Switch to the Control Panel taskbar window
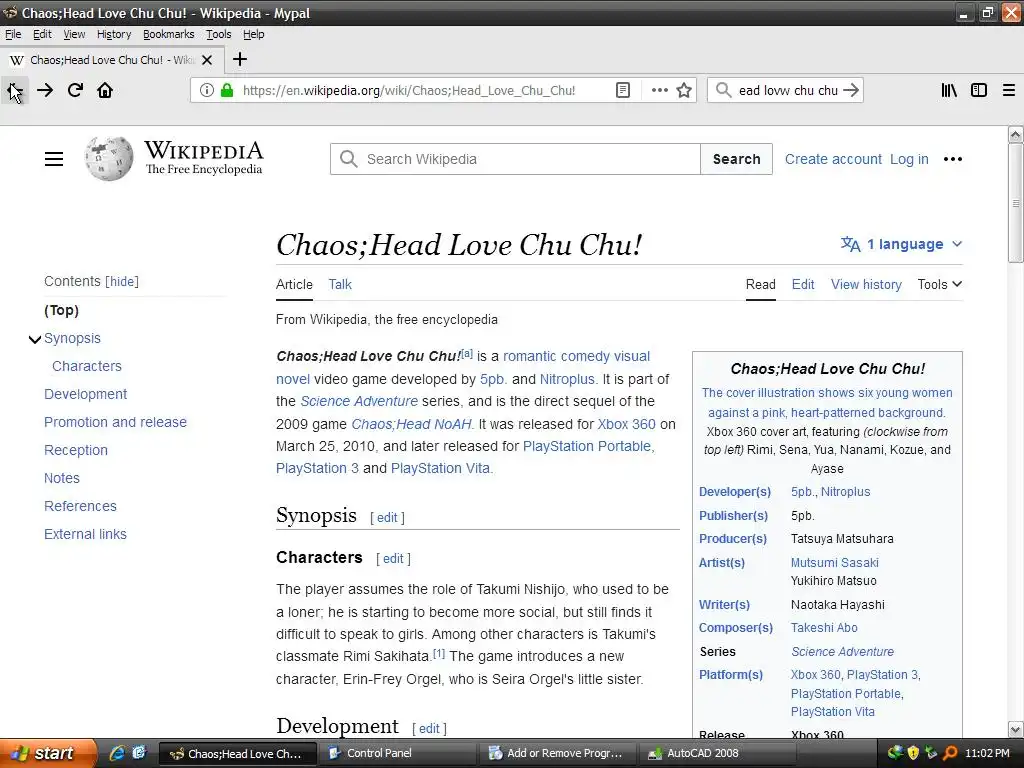The width and height of the screenshot is (1024, 768). pos(398,753)
